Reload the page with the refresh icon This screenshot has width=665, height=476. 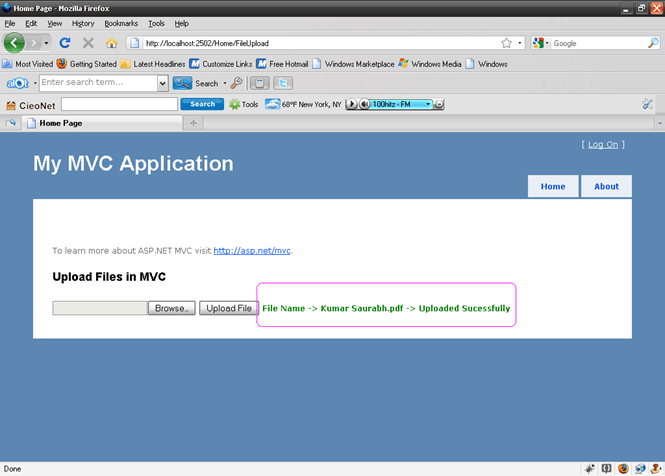point(65,43)
